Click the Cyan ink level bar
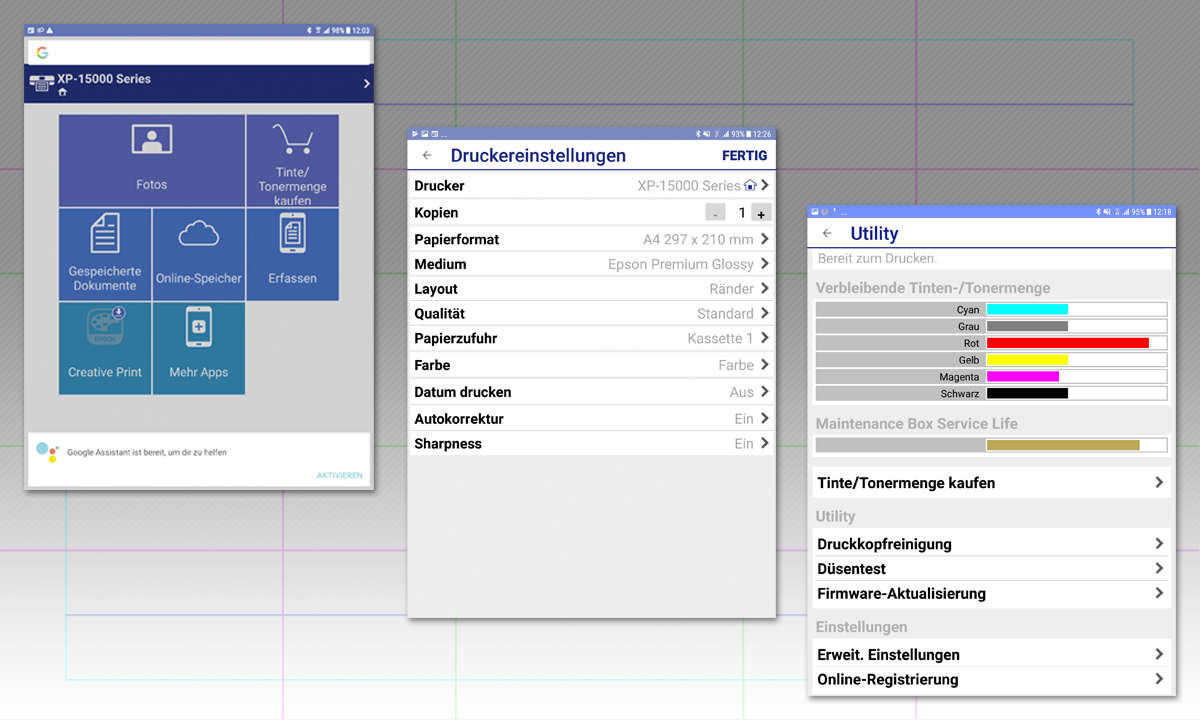Screen dimensions: 1200x720 (x=1077, y=310)
